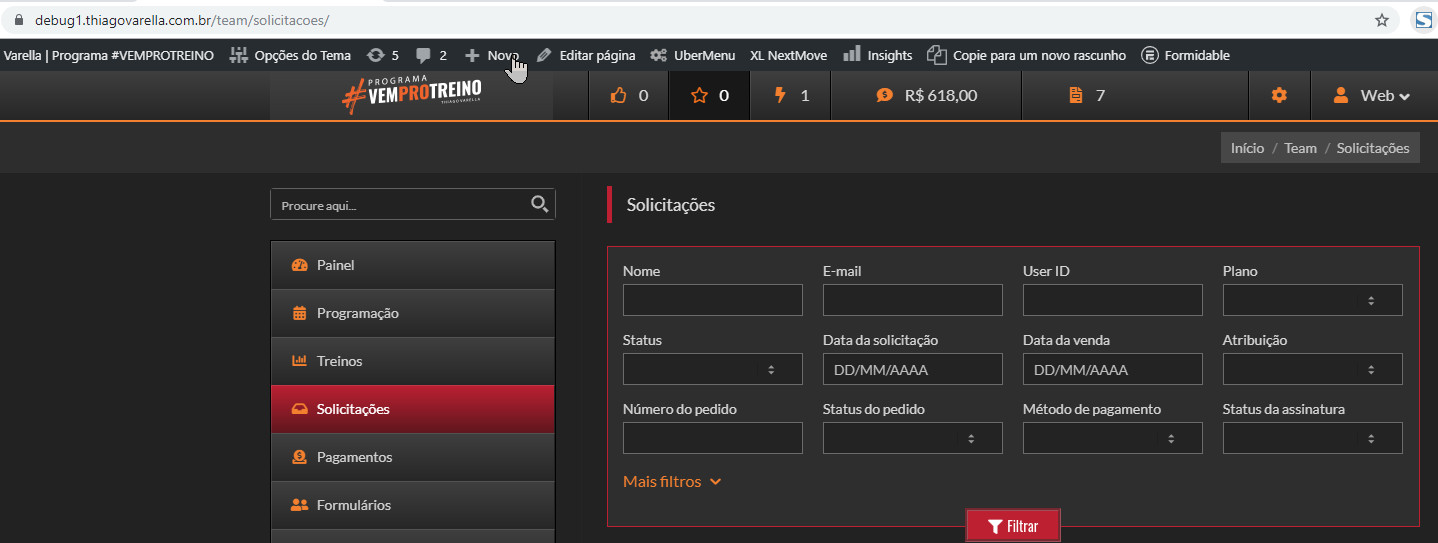1438x543 pixels.
Task: Click Solicitações breadcrumb
Action: coord(1373,148)
